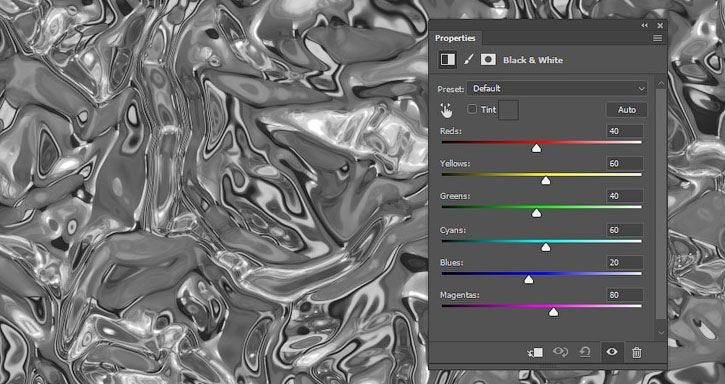725x384 pixels.
Task: Open the Properties panel menu icon
Action: coord(657,38)
